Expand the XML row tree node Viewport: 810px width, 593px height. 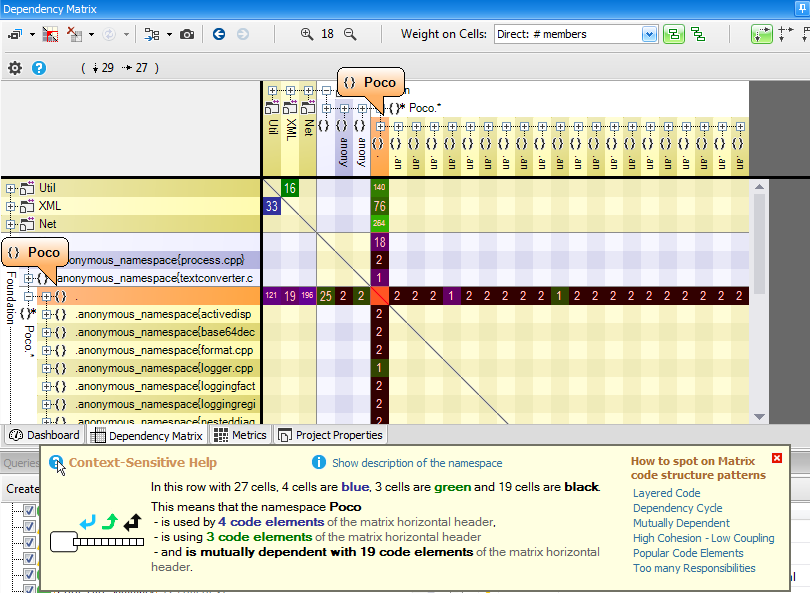point(11,206)
